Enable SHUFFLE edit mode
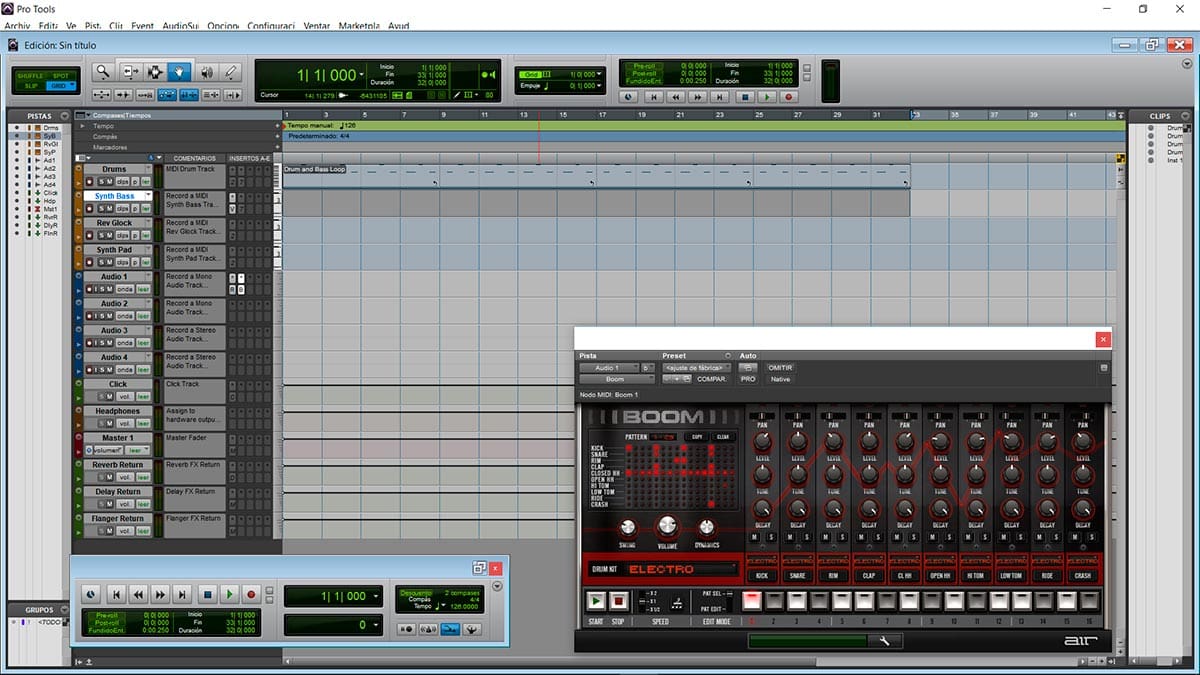 click(30, 76)
